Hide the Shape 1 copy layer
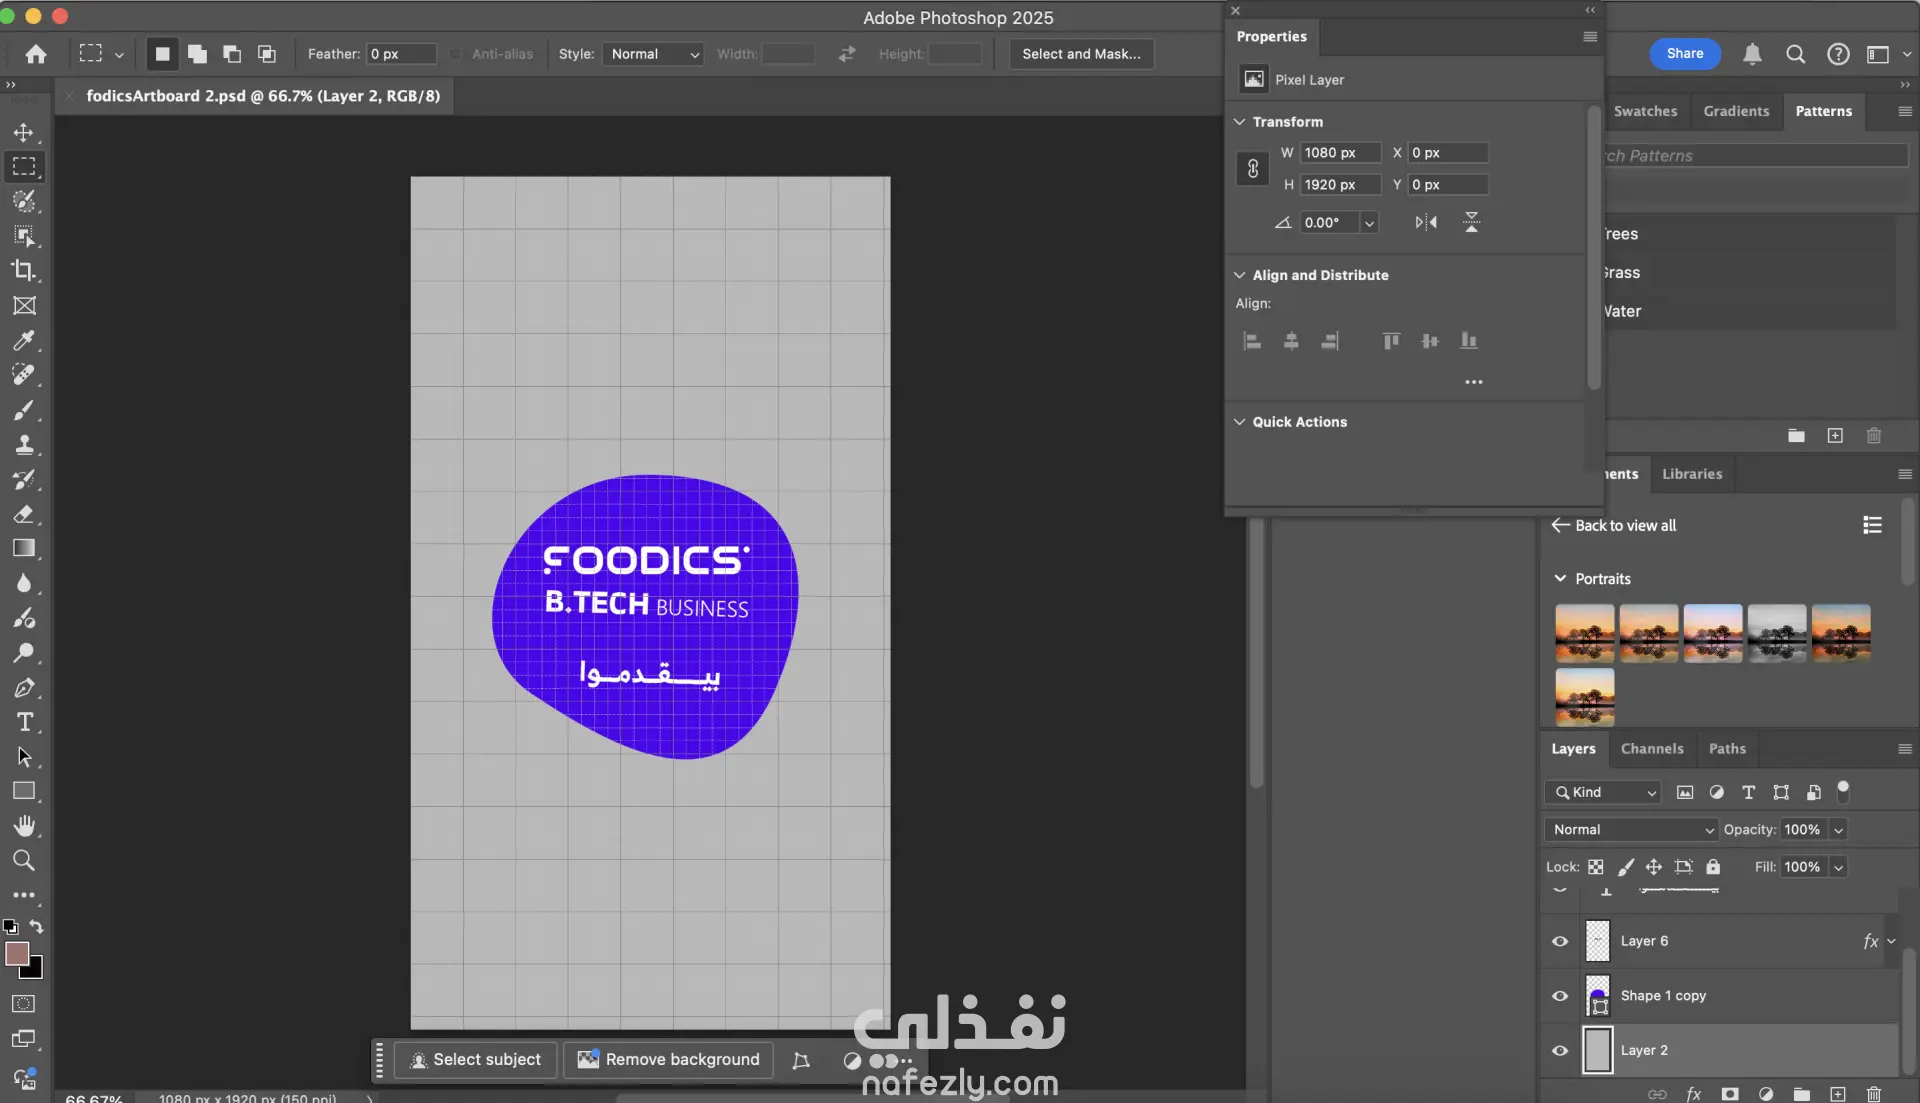This screenshot has width=1920, height=1103. pyautogui.click(x=1560, y=996)
